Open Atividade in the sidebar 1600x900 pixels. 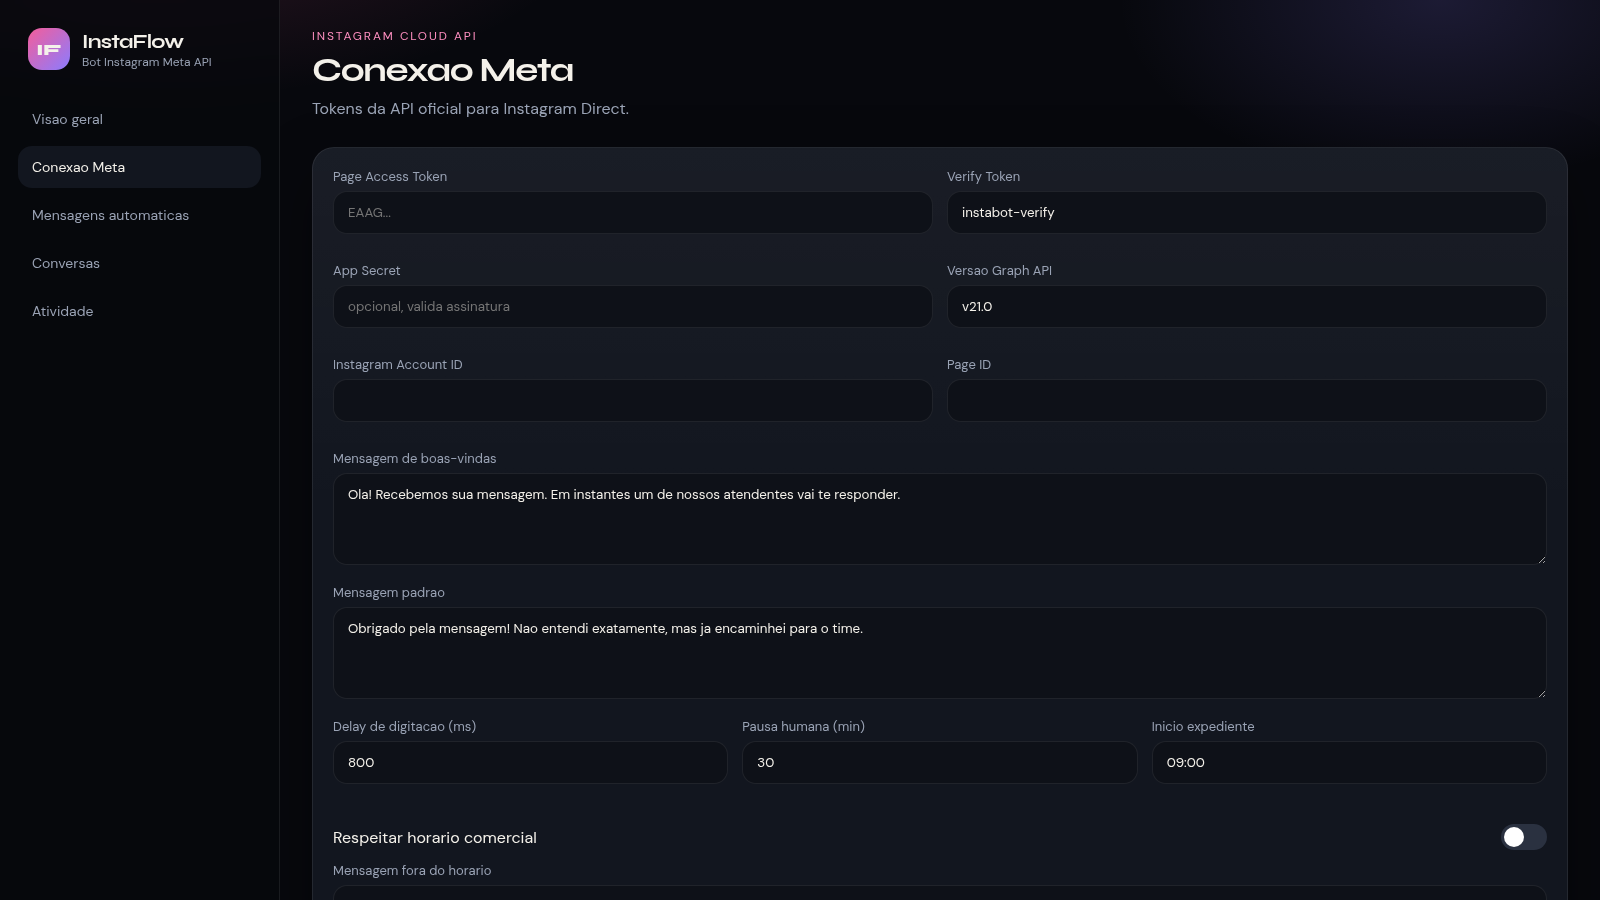click(139, 311)
